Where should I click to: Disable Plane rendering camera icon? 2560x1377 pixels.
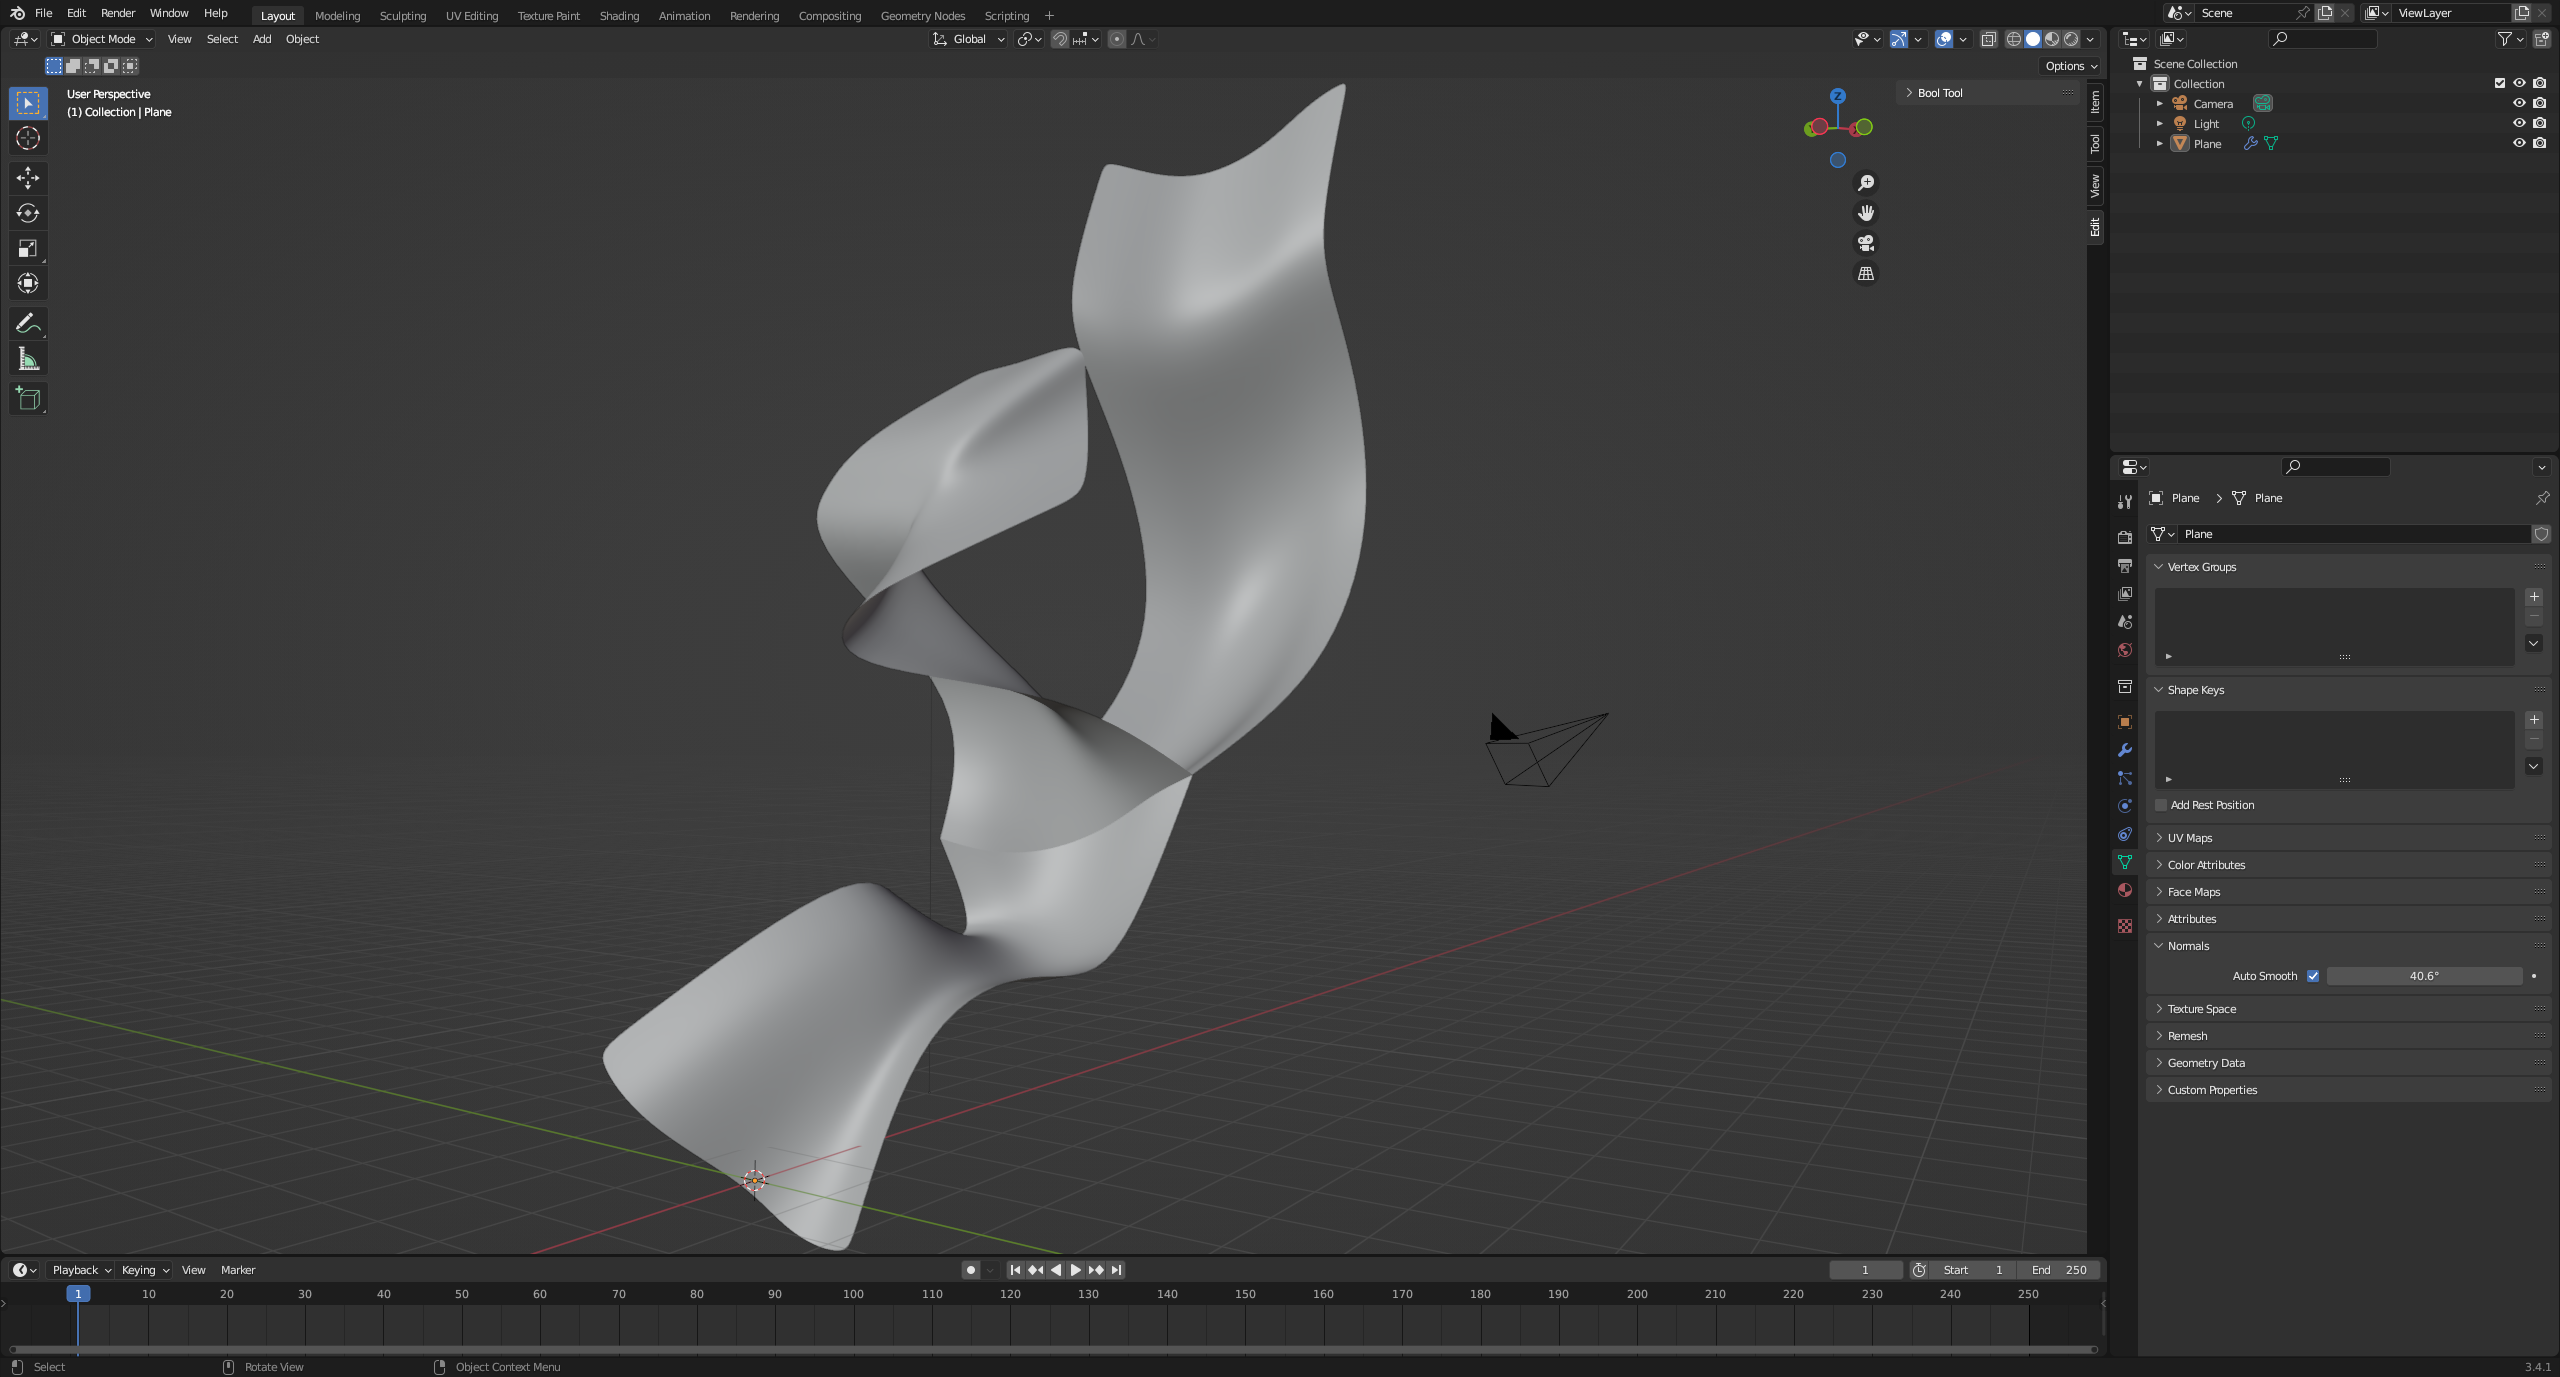2540,143
